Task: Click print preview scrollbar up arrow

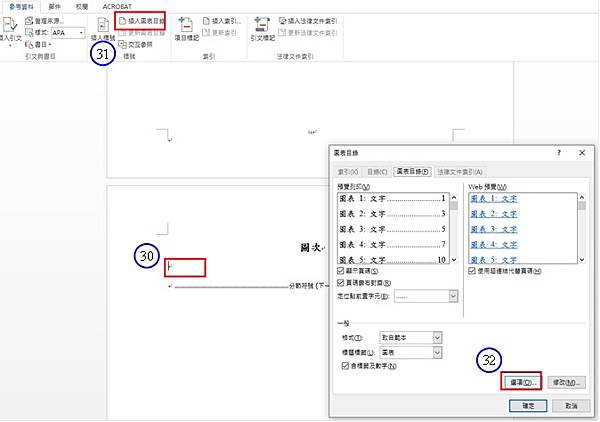Action: [454, 197]
